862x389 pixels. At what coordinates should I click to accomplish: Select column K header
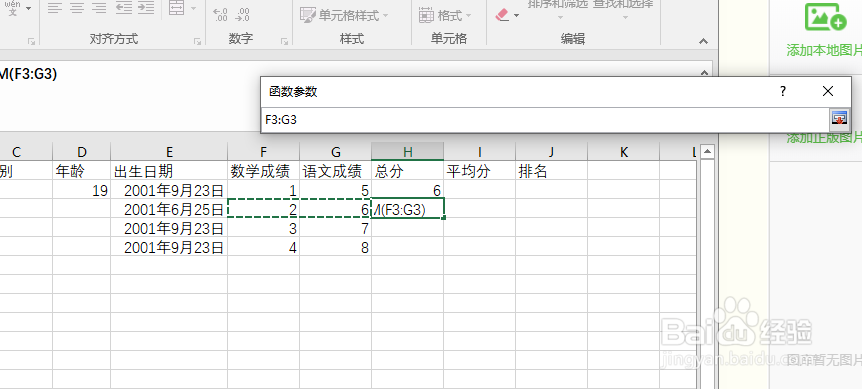point(623,152)
